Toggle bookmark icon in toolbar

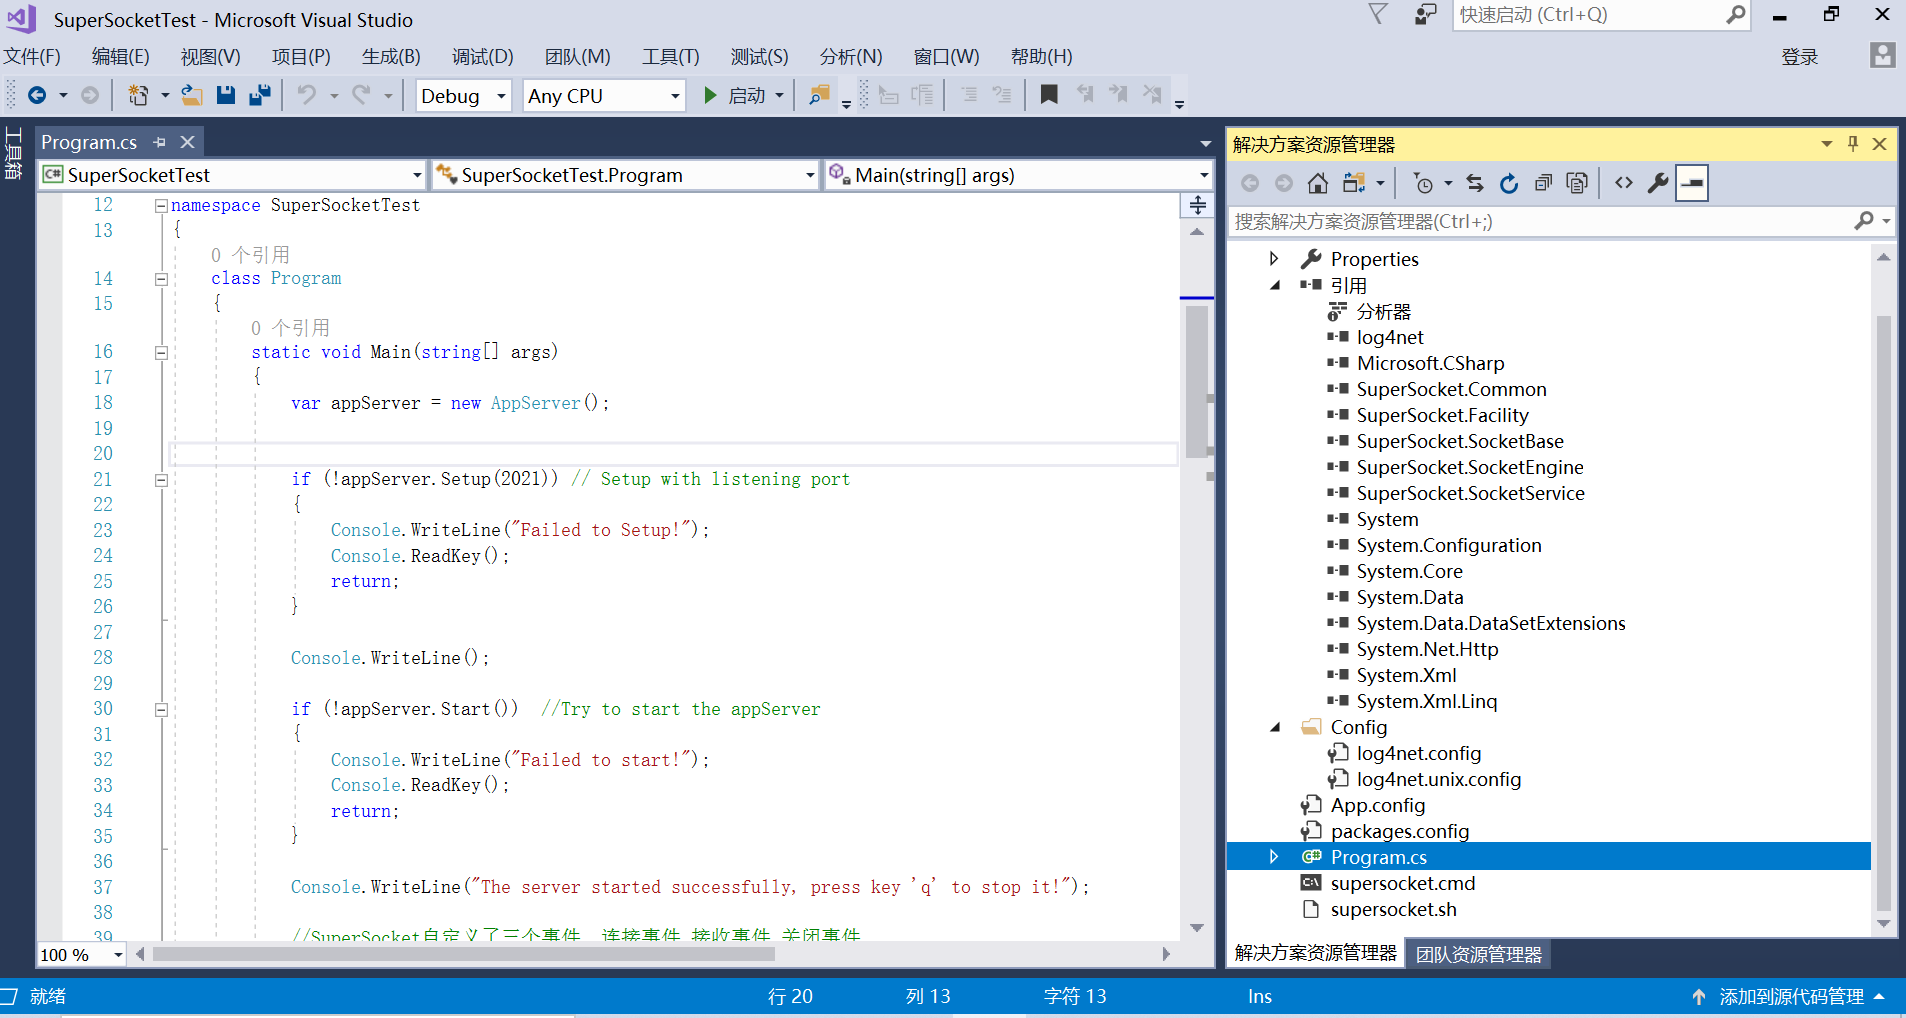pyautogui.click(x=1049, y=95)
